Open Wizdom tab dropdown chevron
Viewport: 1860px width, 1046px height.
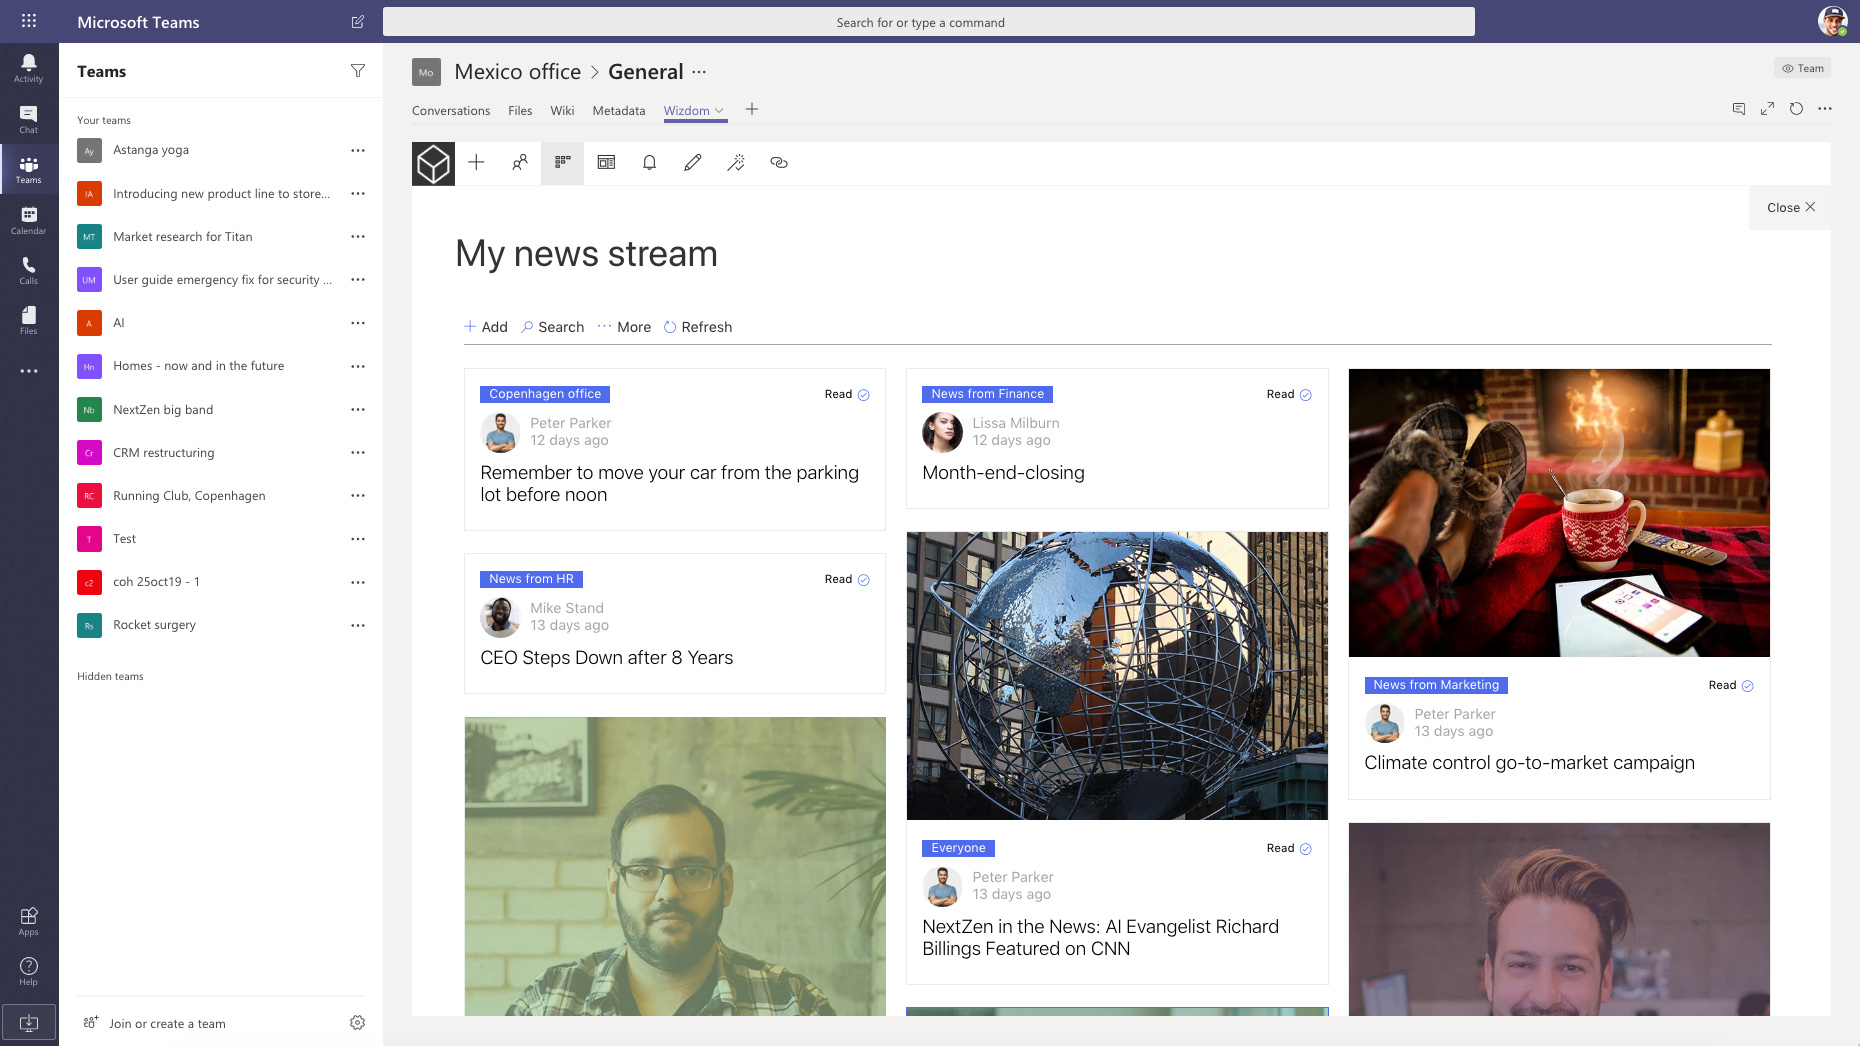[719, 111]
